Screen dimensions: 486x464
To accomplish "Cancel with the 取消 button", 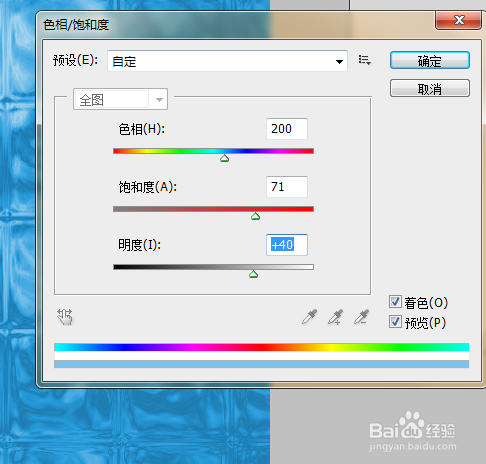I will pos(430,88).
